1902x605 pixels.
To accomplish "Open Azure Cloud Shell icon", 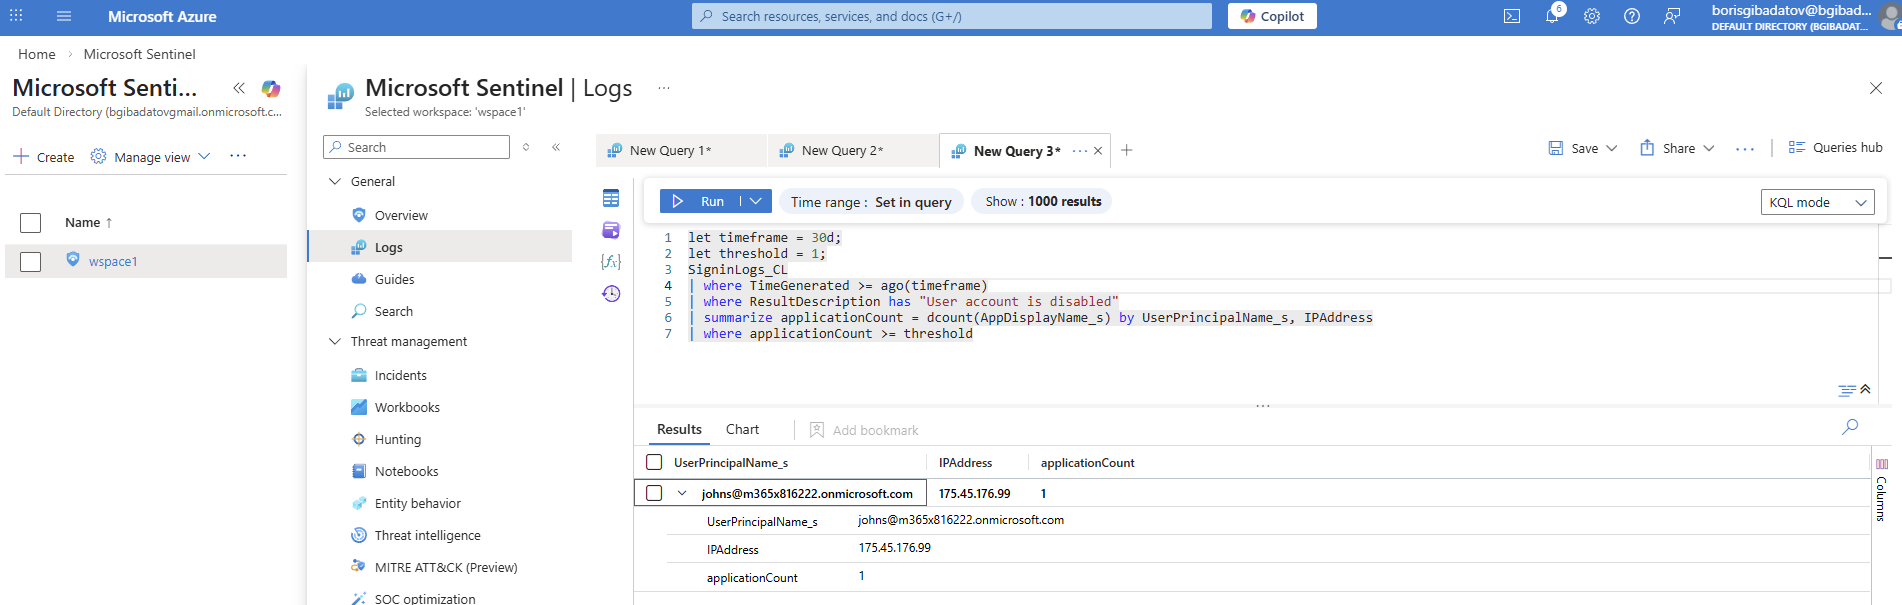I will point(1512,16).
